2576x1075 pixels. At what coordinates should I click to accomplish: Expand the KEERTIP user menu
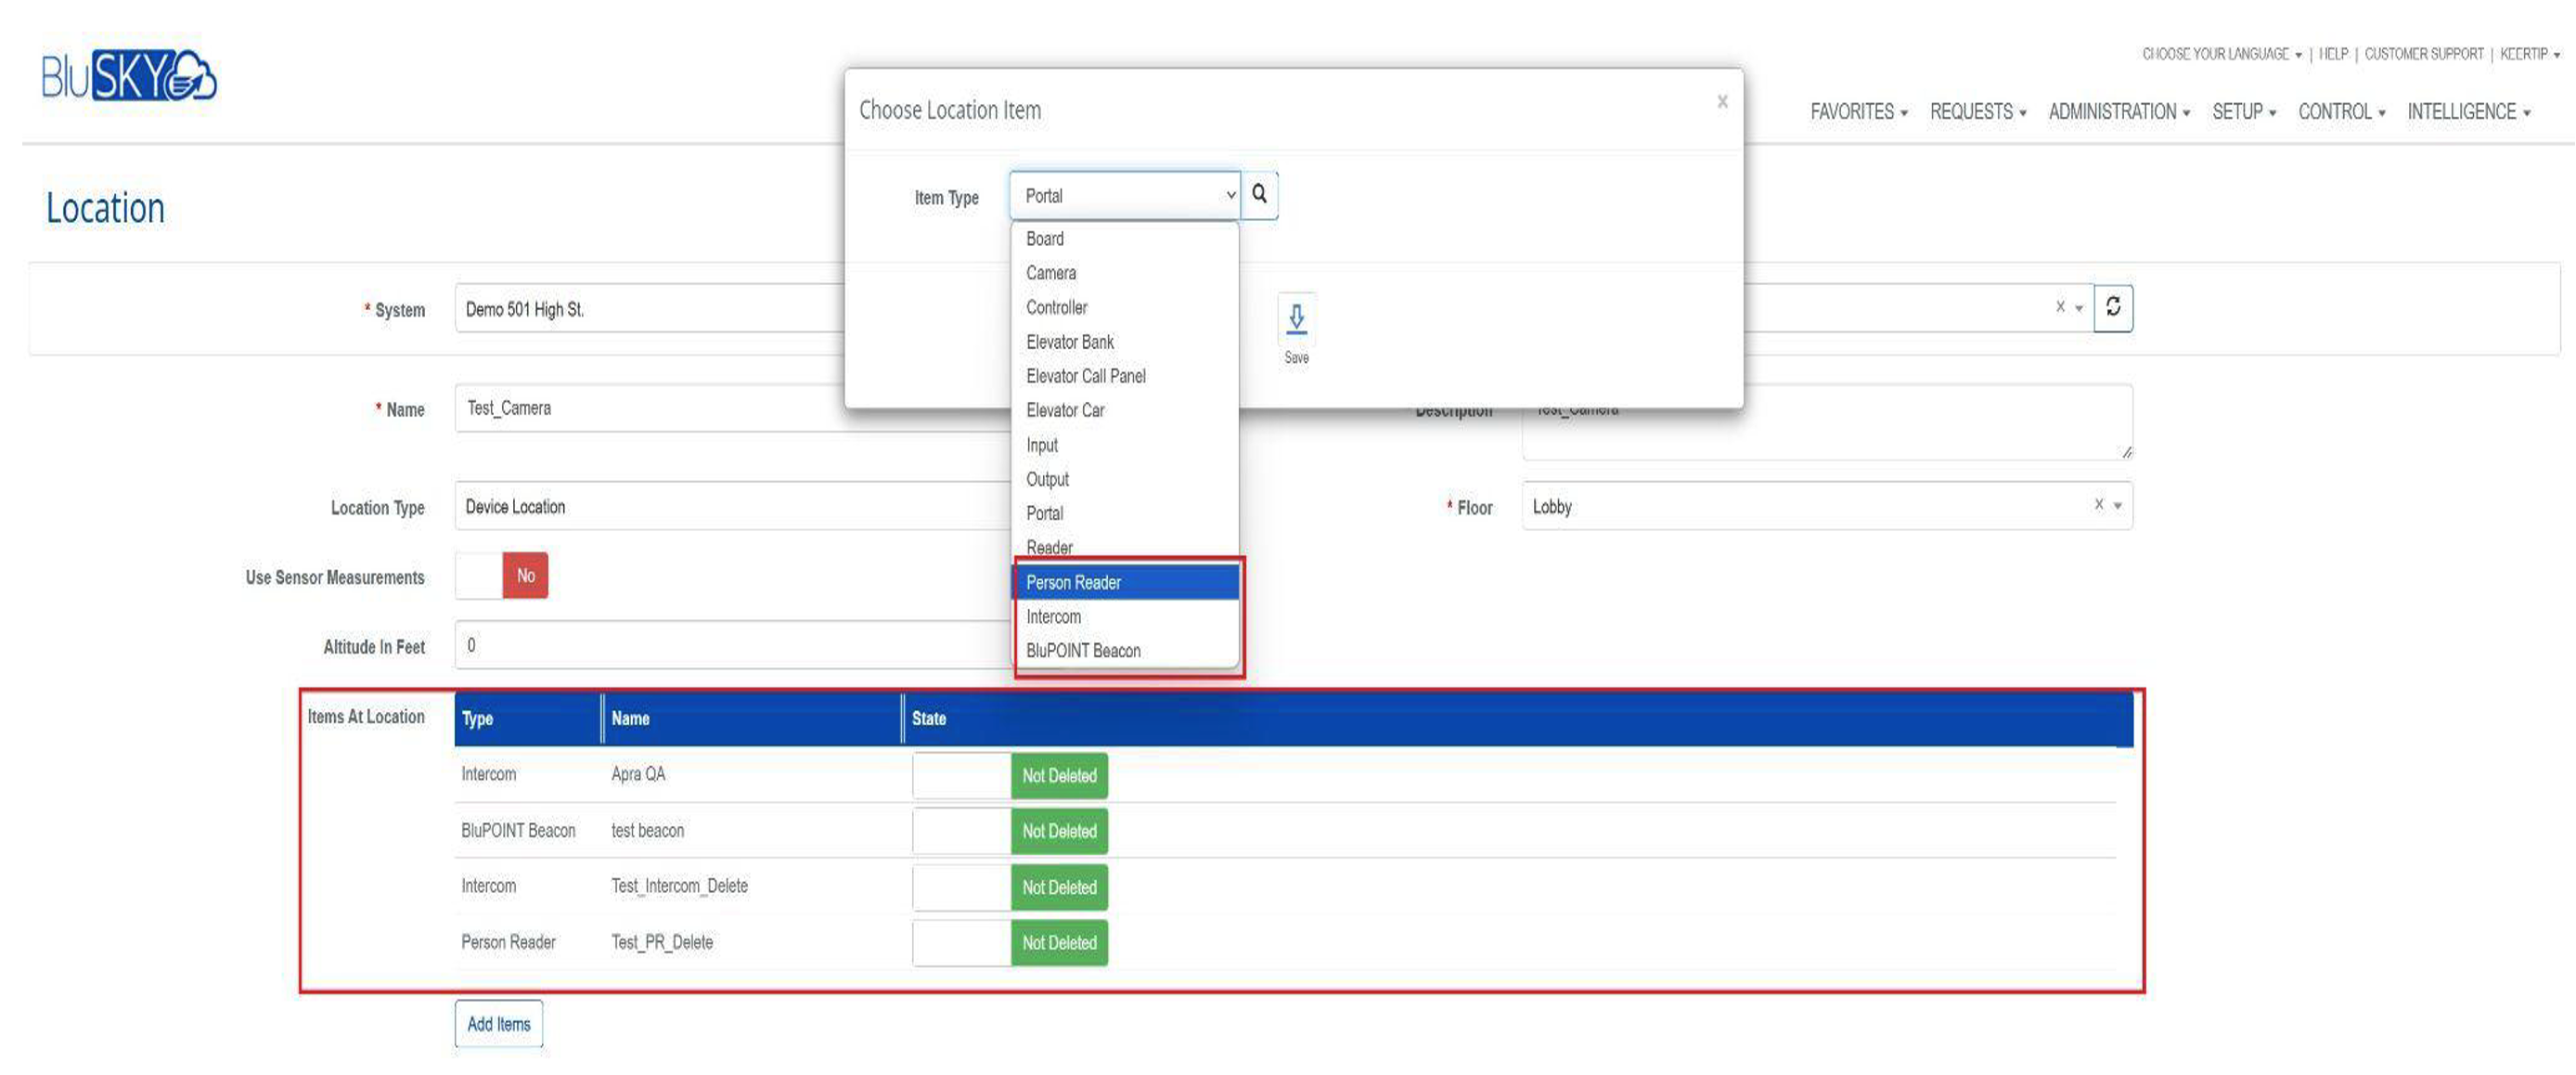coord(2530,54)
